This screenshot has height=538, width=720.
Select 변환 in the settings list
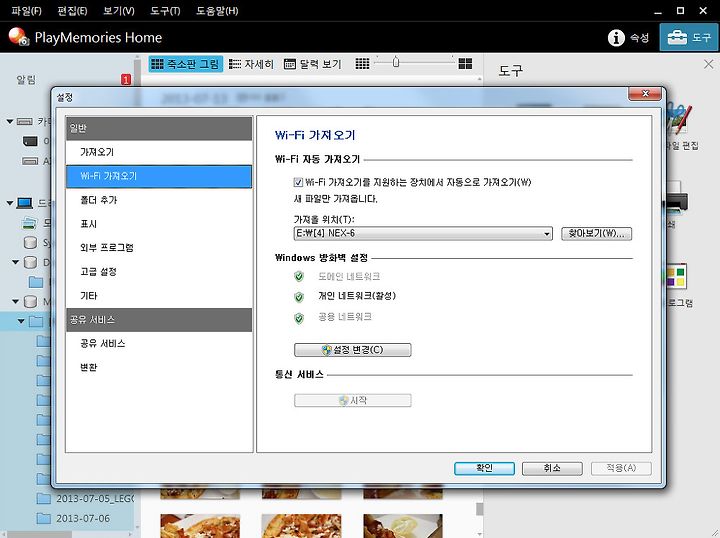(x=159, y=368)
